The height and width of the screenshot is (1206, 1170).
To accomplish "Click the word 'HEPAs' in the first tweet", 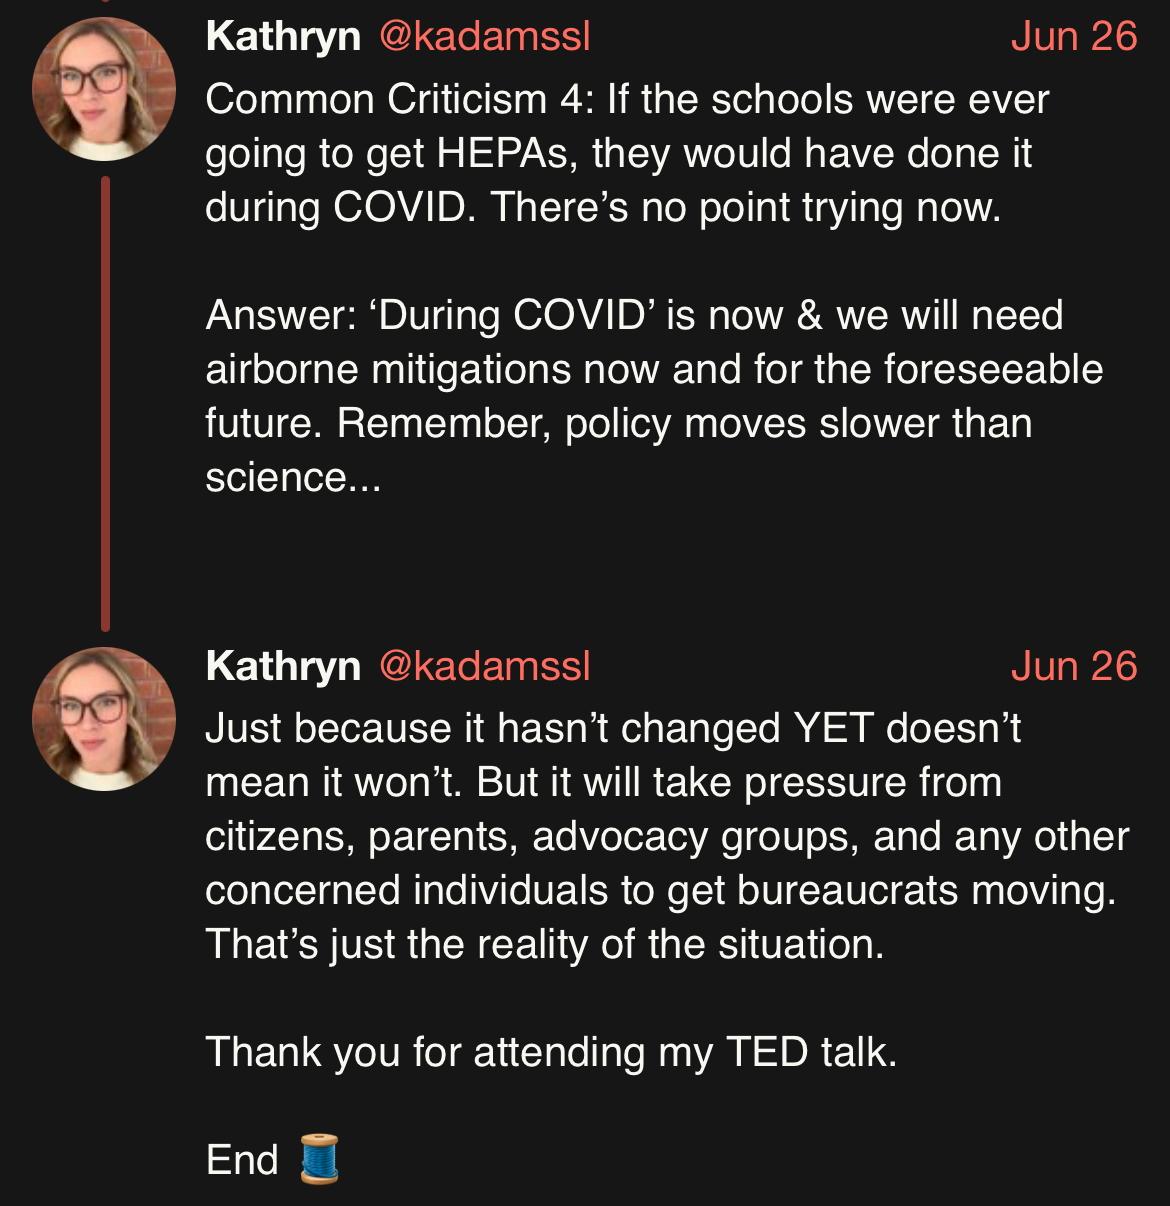I will pos(513,154).
